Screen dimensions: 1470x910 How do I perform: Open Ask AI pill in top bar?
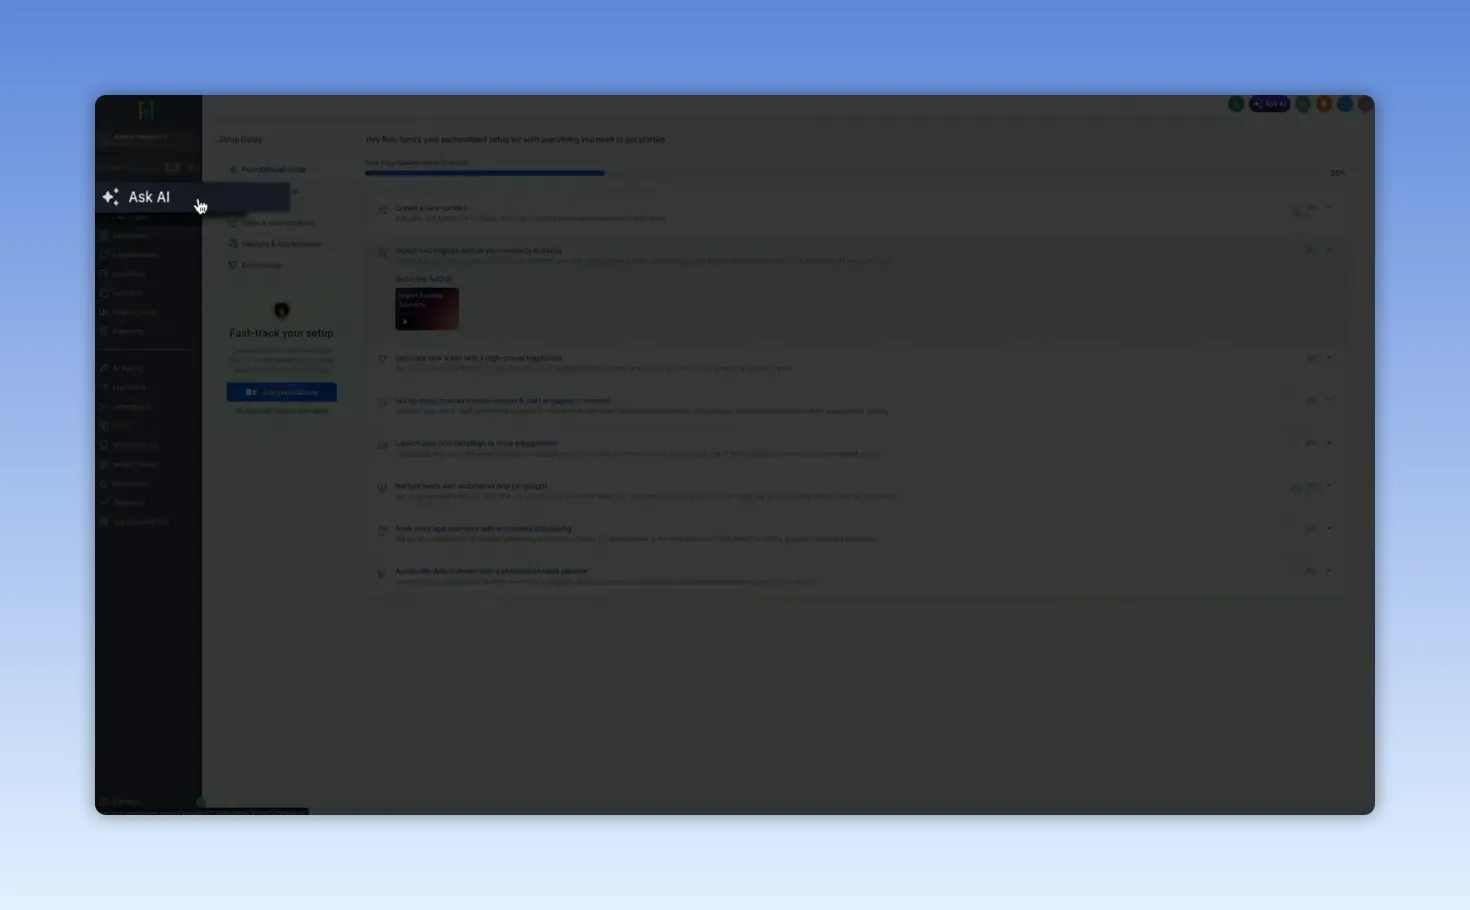coord(1269,104)
